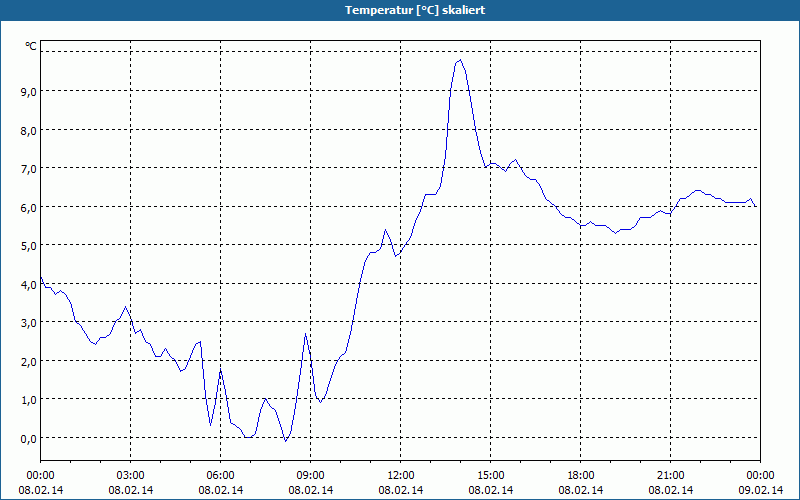Select the 06:00 time axis label
This screenshot has width=800, height=500.
point(220,476)
